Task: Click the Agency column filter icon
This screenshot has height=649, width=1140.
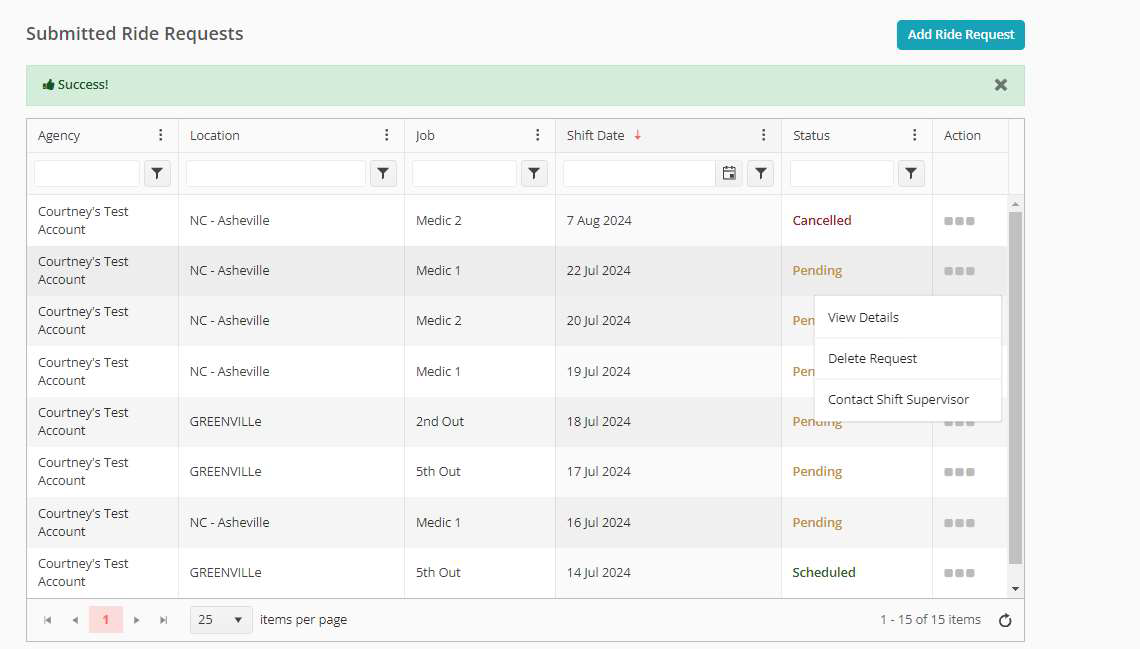Action: pos(157,174)
